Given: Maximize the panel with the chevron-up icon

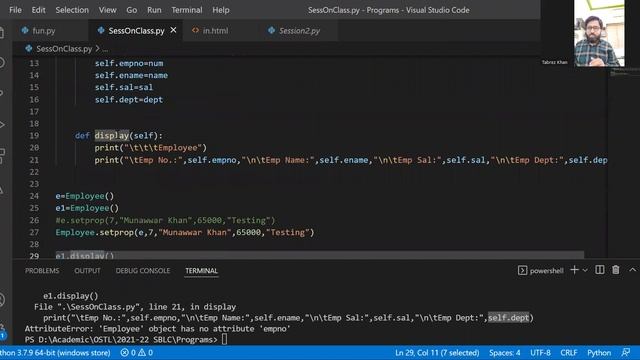Looking at the screenshot, I should 632,270.
